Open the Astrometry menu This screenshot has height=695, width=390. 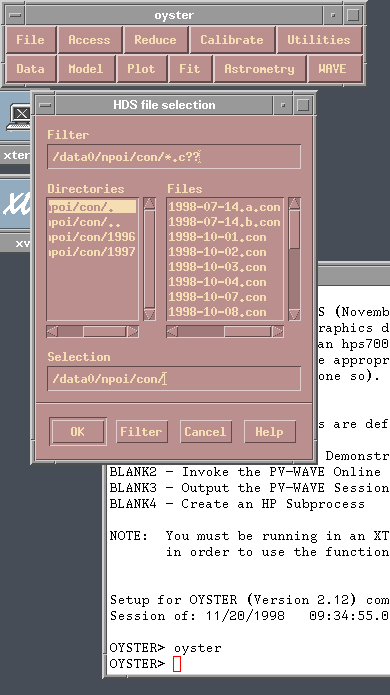pyautogui.click(x=259, y=69)
